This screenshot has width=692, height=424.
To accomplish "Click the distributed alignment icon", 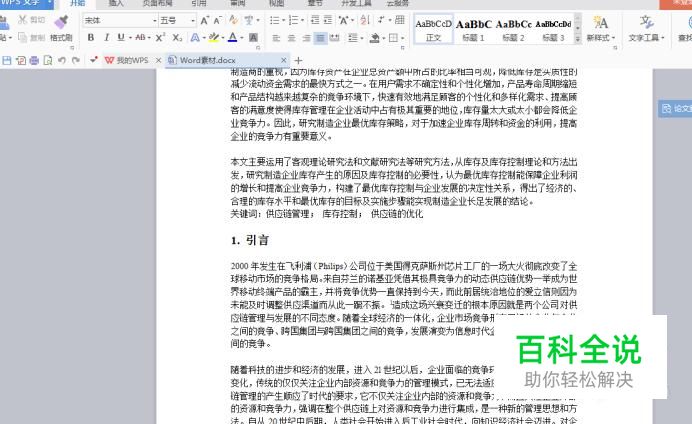I will click(x=335, y=38).
